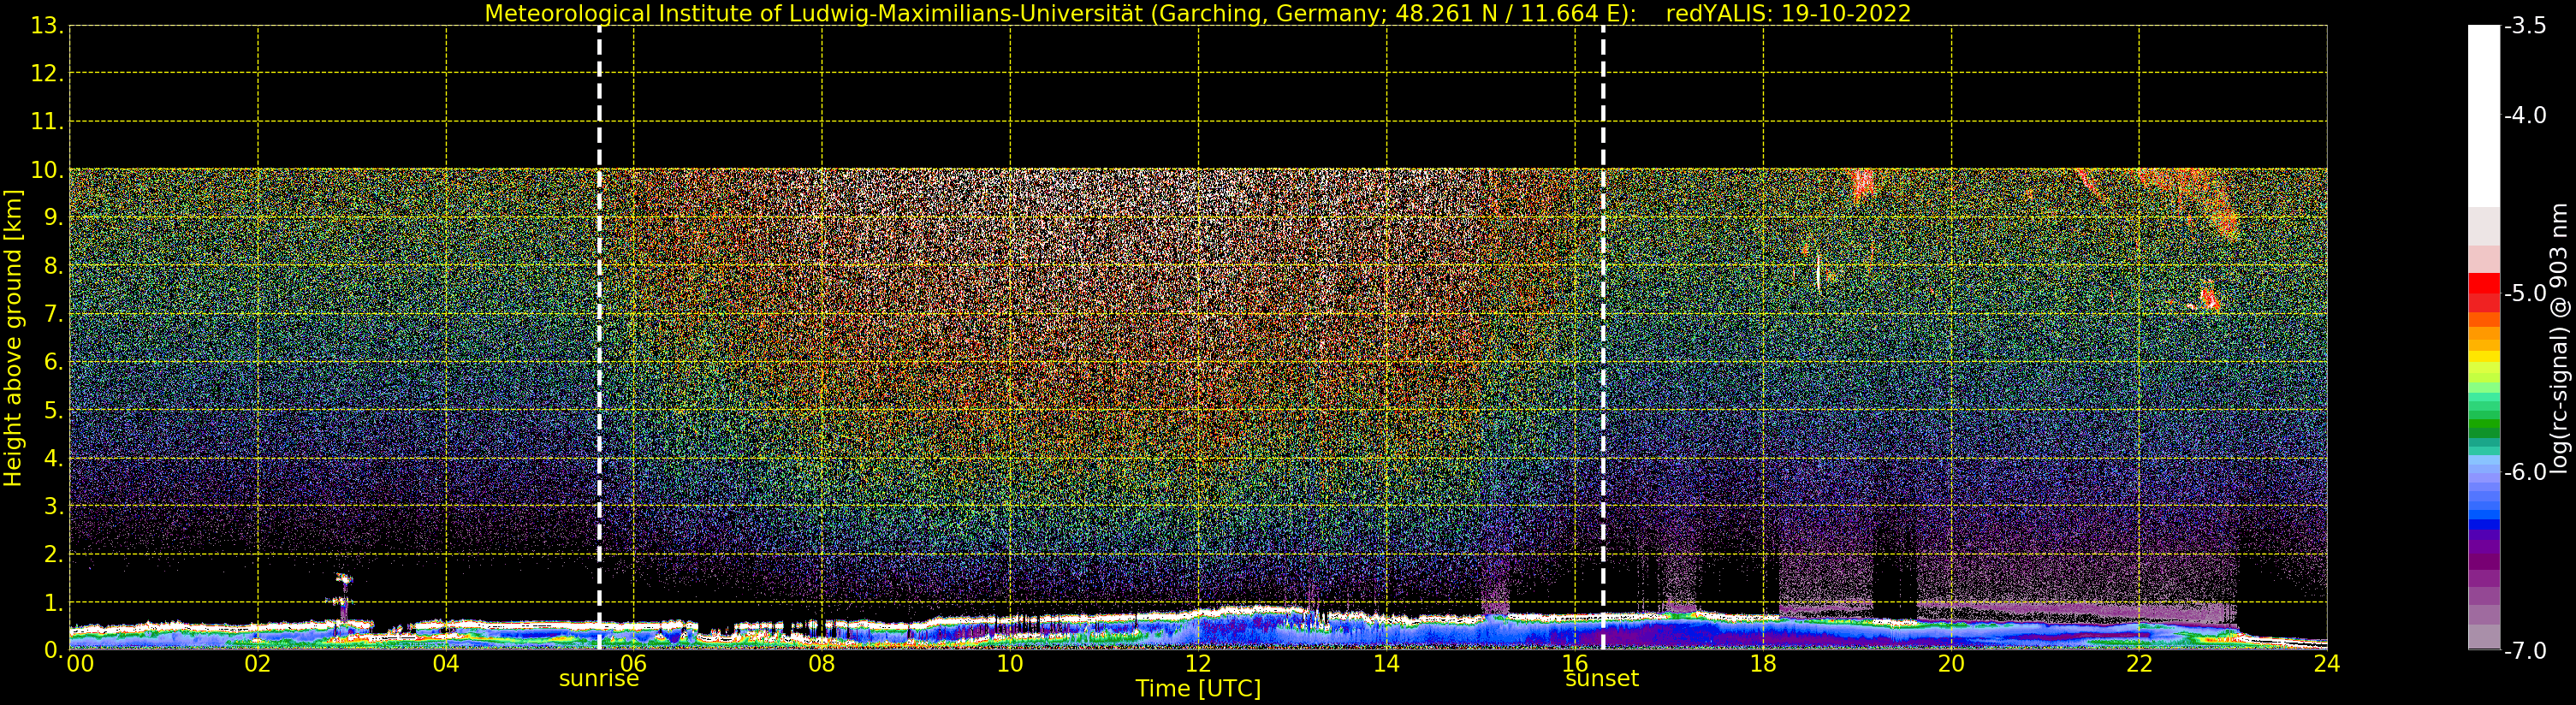Image resolution: width=2576 pixels, height=705 pixels.
Task: Click the time axis tick label '08'
Action: pyautogui.click(x=821, y=664)
